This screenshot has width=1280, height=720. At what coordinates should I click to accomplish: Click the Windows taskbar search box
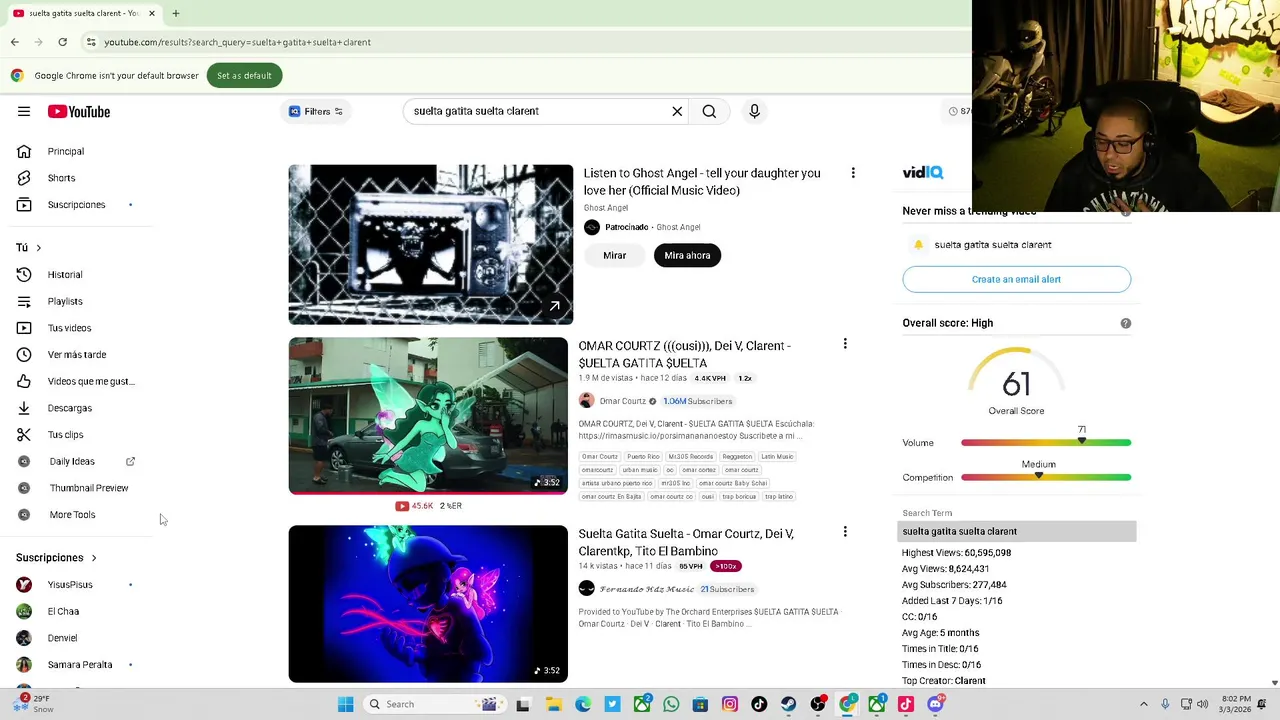[433, 704]
